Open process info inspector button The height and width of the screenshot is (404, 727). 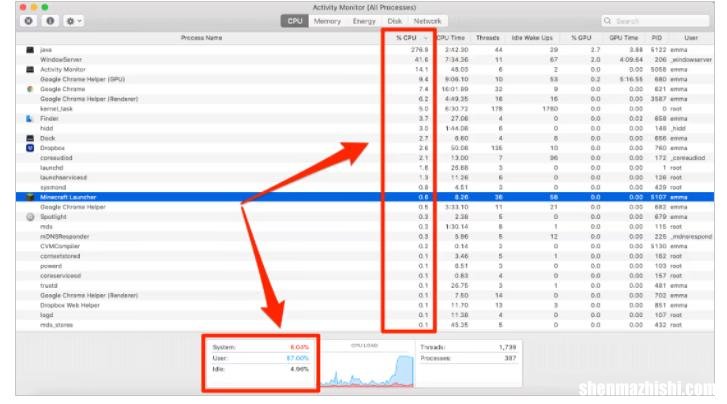click(x=50, y=21)
